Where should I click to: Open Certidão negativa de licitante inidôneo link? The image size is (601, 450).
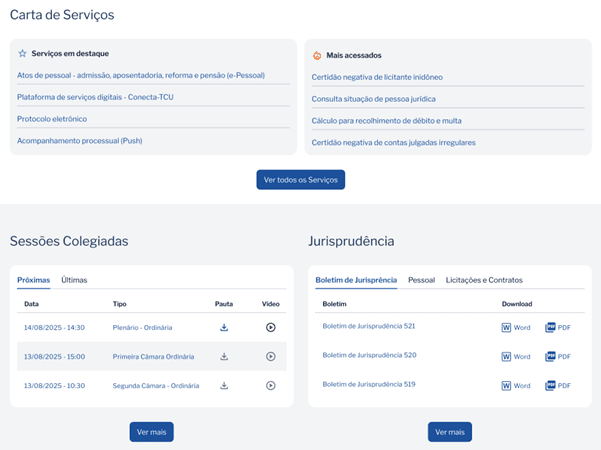[x=377, y=76]
